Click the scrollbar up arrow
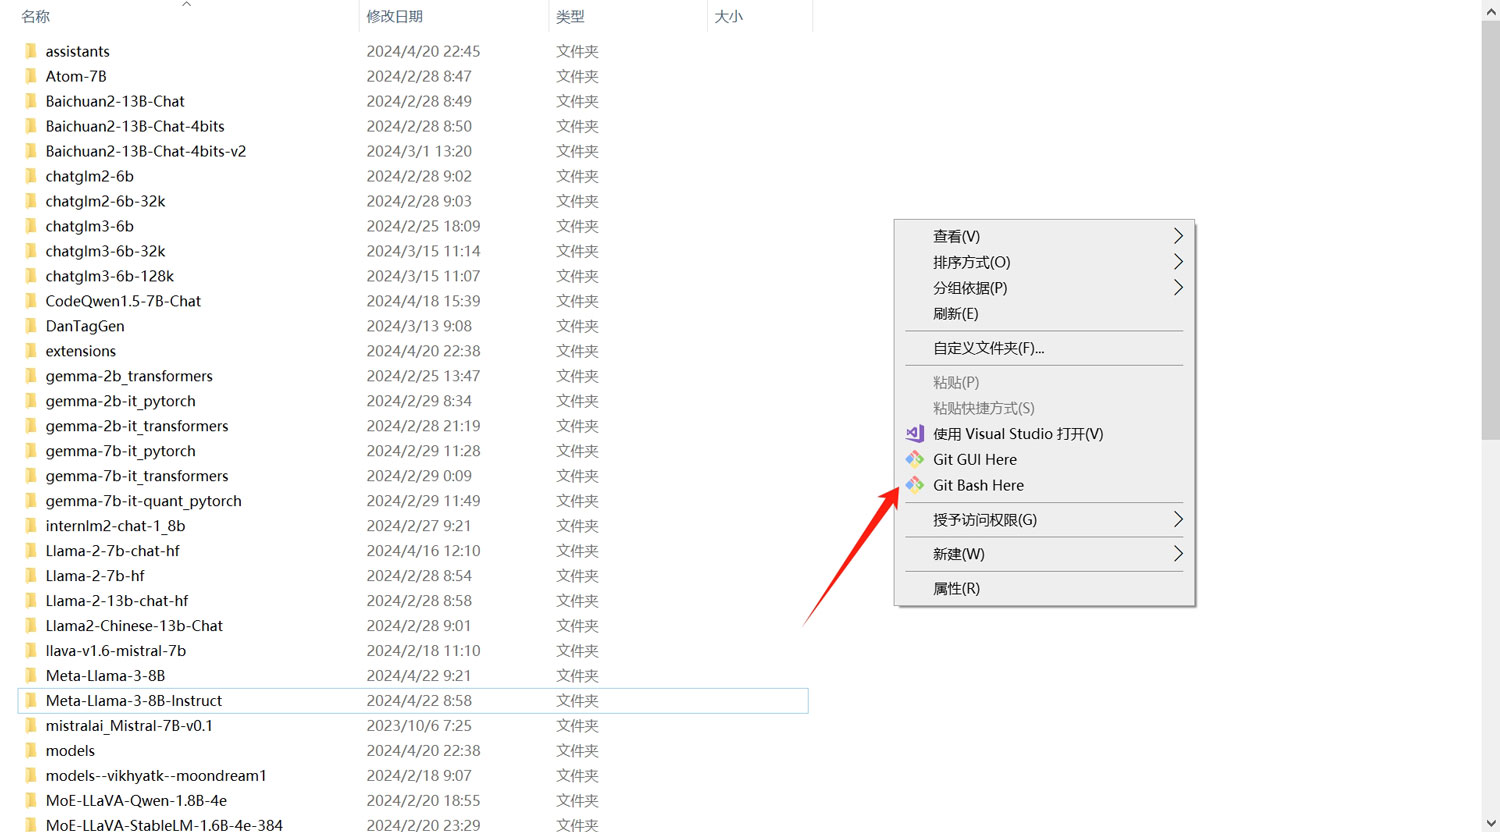Image resolution: width=1500 pixels, height=832 pixels. coord(1490,10)
